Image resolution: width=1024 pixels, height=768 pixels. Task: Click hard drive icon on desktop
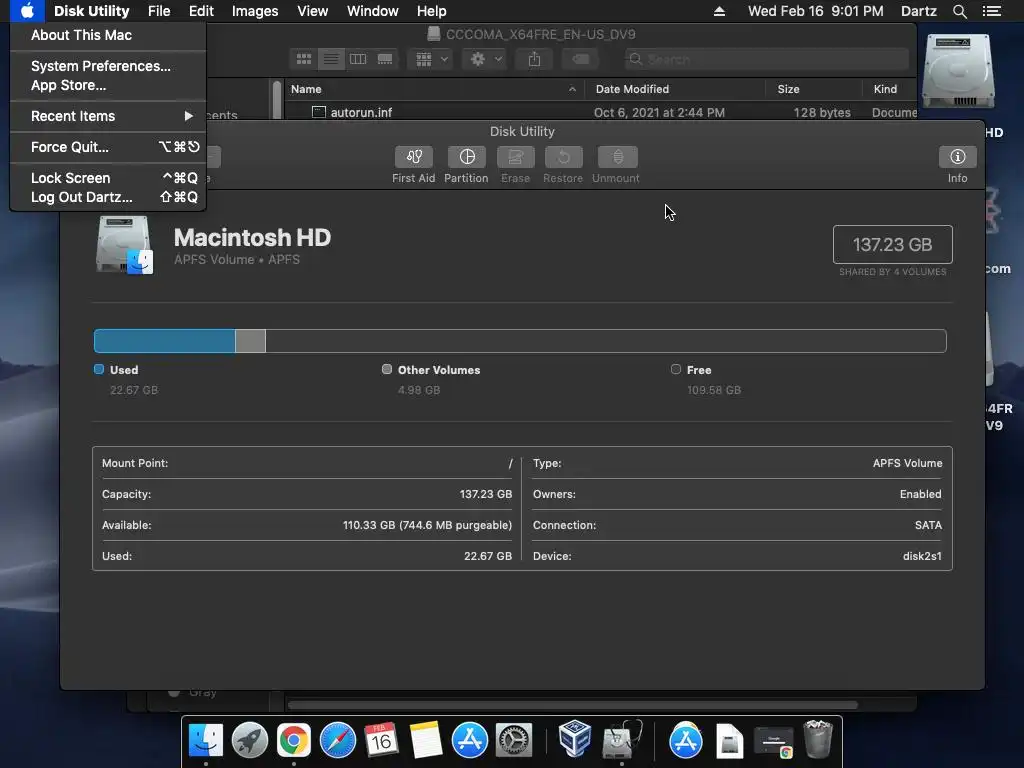click(x=957, y=71)
